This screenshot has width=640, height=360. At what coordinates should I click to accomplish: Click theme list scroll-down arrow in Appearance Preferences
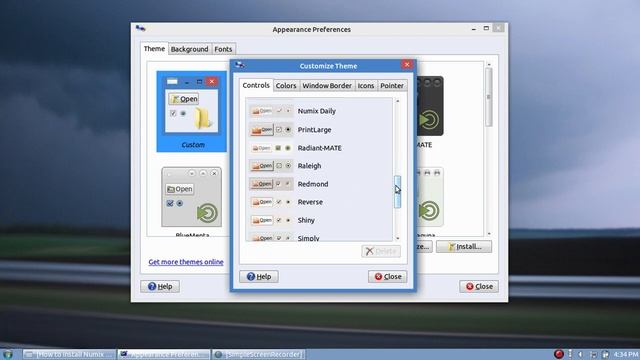click(x=489, y=234)
